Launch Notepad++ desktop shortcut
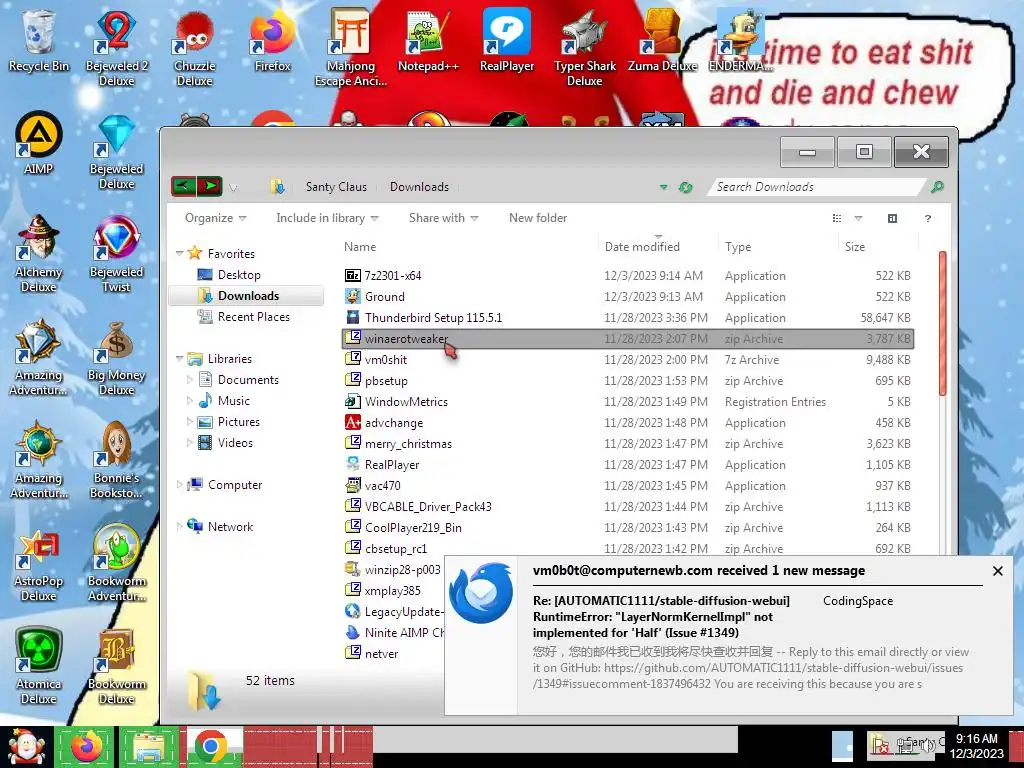The width and height of the screenshot is (1024, 768). (428, 40)
